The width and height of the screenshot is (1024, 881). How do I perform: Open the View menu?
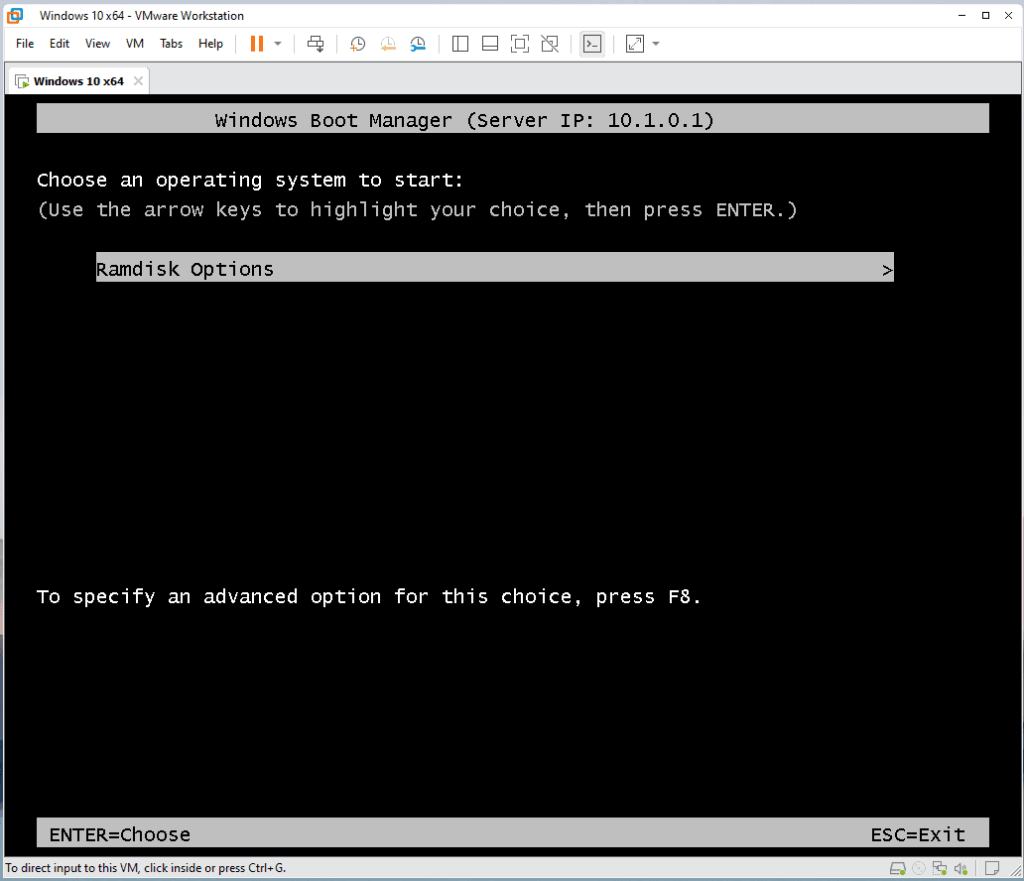click(97, 44)
